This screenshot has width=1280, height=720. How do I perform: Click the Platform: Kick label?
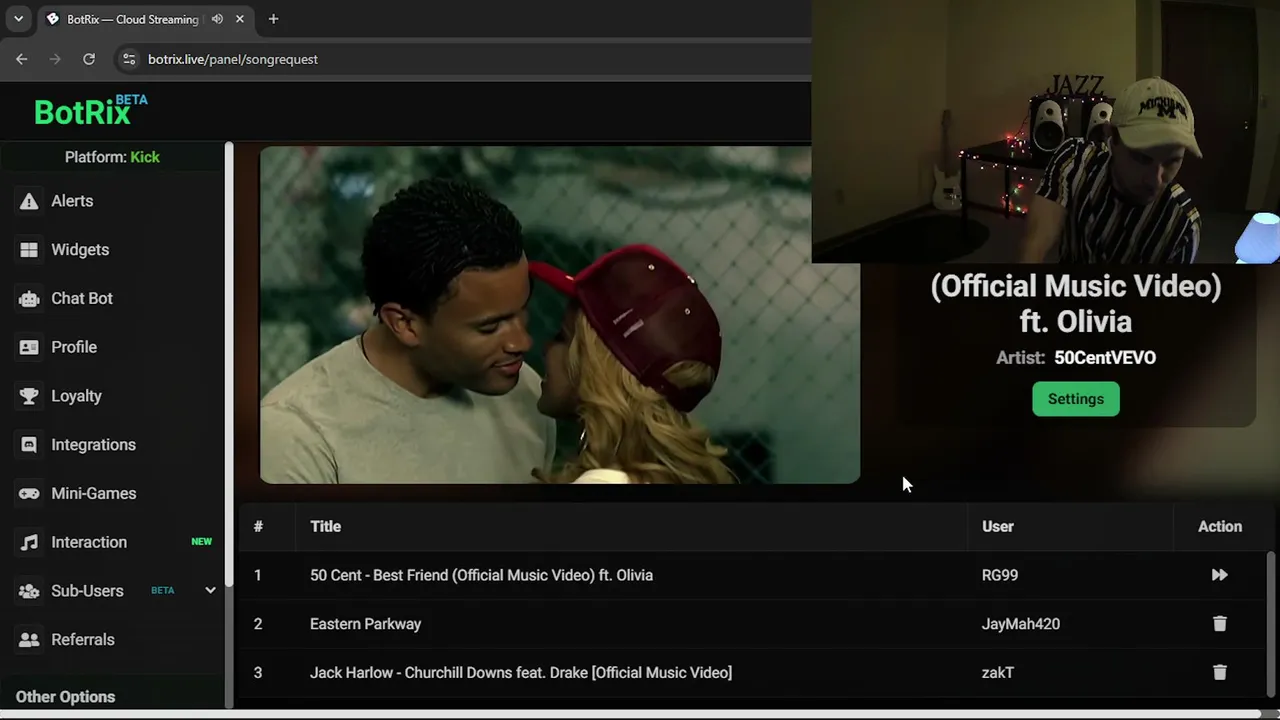tap(112, 157)
